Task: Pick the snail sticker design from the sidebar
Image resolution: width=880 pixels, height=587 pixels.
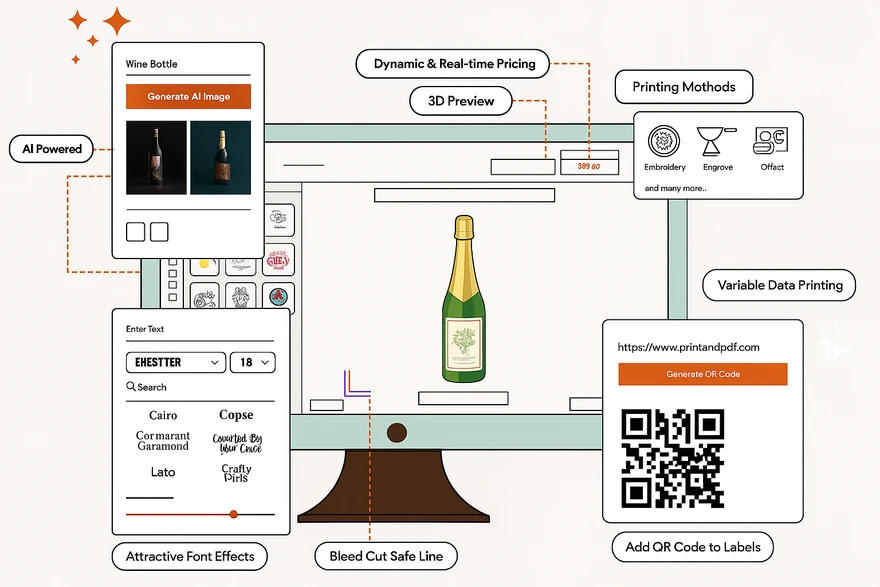Action: coord(205,298)
